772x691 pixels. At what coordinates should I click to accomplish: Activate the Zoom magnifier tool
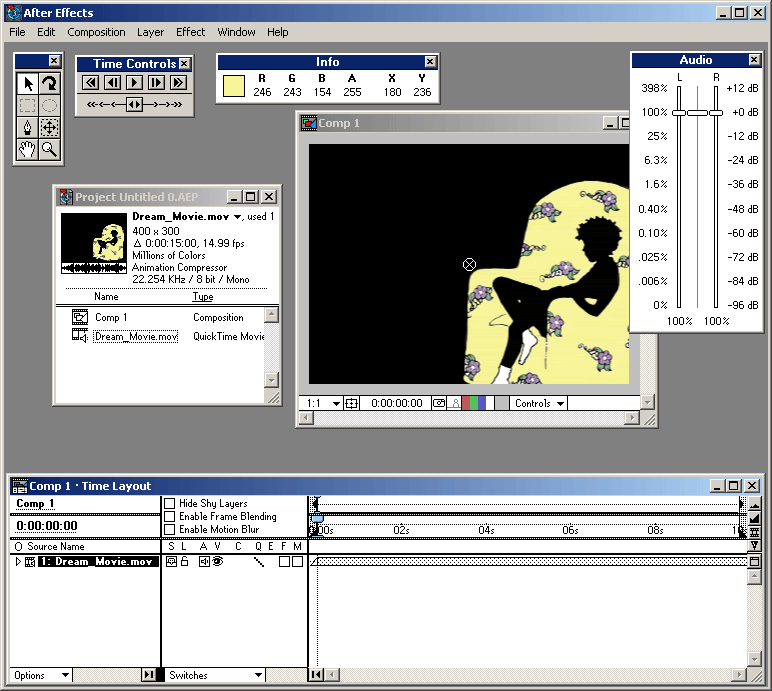pos(49,150)
